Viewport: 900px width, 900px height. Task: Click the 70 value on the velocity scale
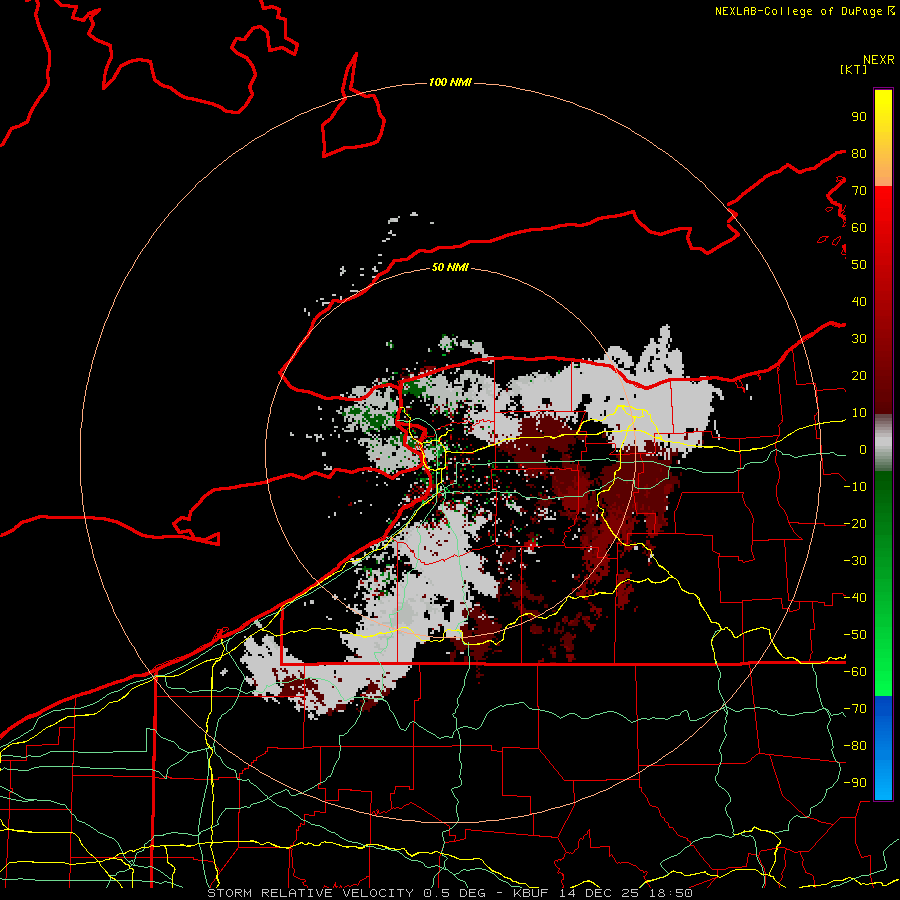(859, 191)
